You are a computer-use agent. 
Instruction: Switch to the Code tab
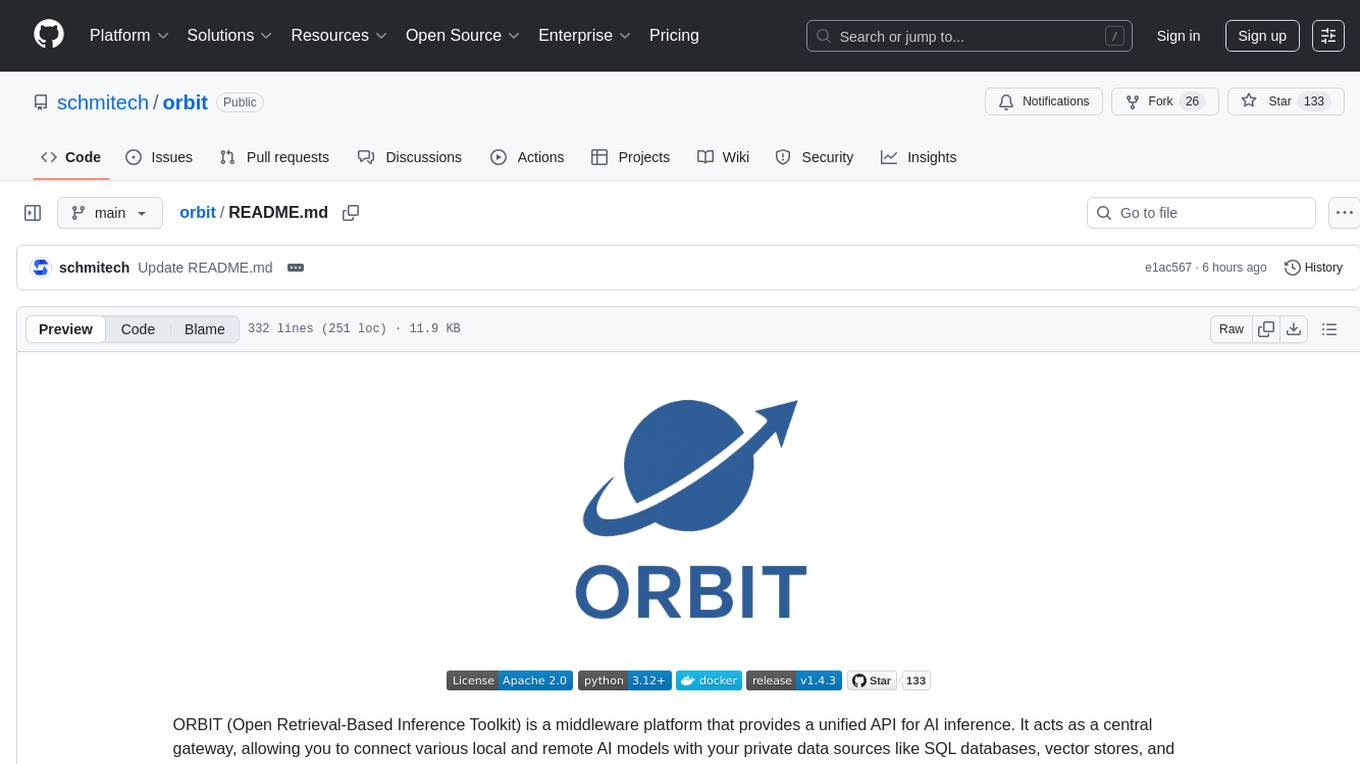click(71, 157)
